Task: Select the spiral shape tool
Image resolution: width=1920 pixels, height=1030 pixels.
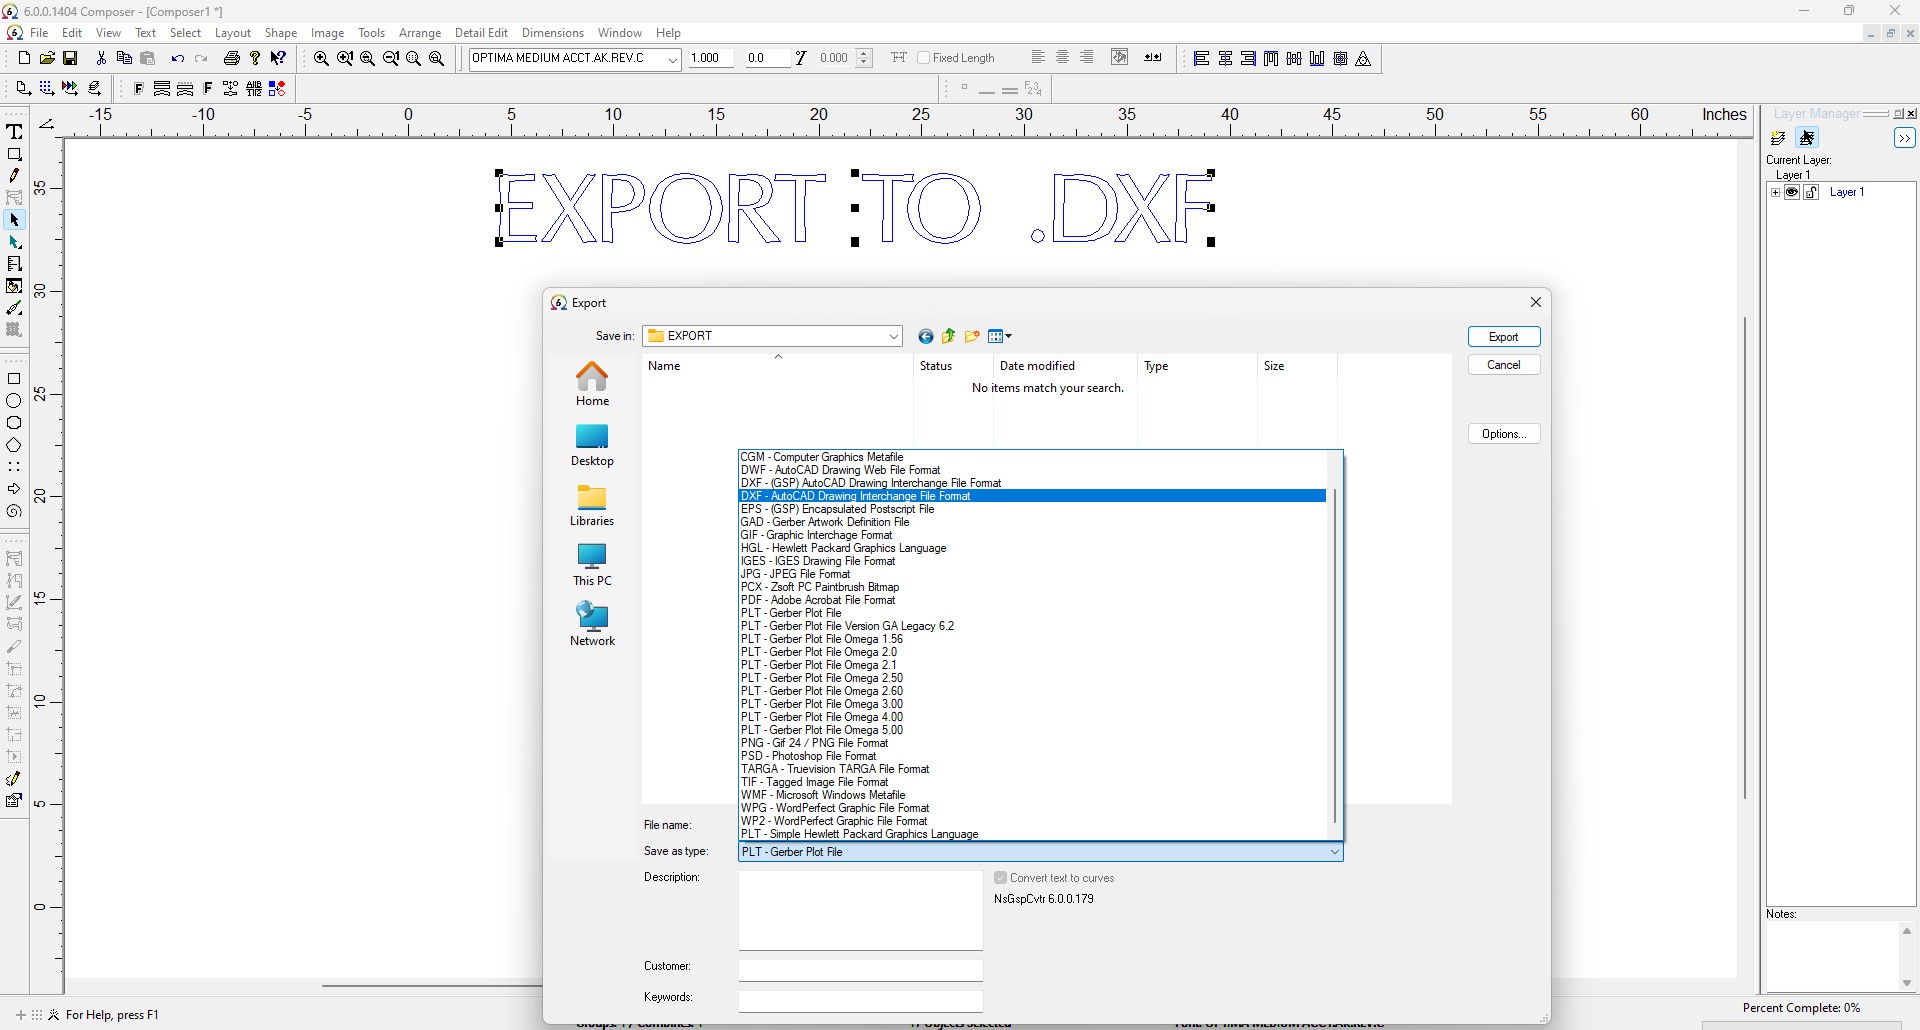Action: point(14,511)
